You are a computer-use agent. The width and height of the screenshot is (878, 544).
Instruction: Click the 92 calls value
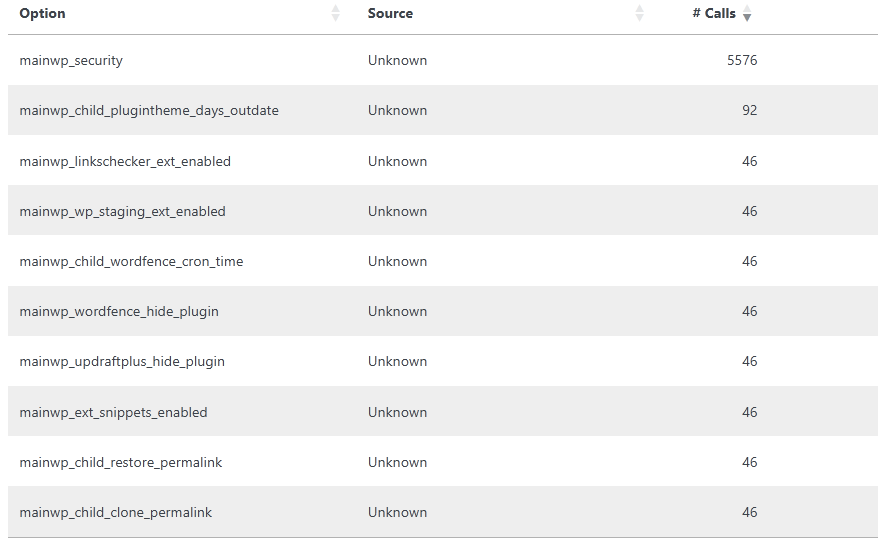tap(750, 110)
